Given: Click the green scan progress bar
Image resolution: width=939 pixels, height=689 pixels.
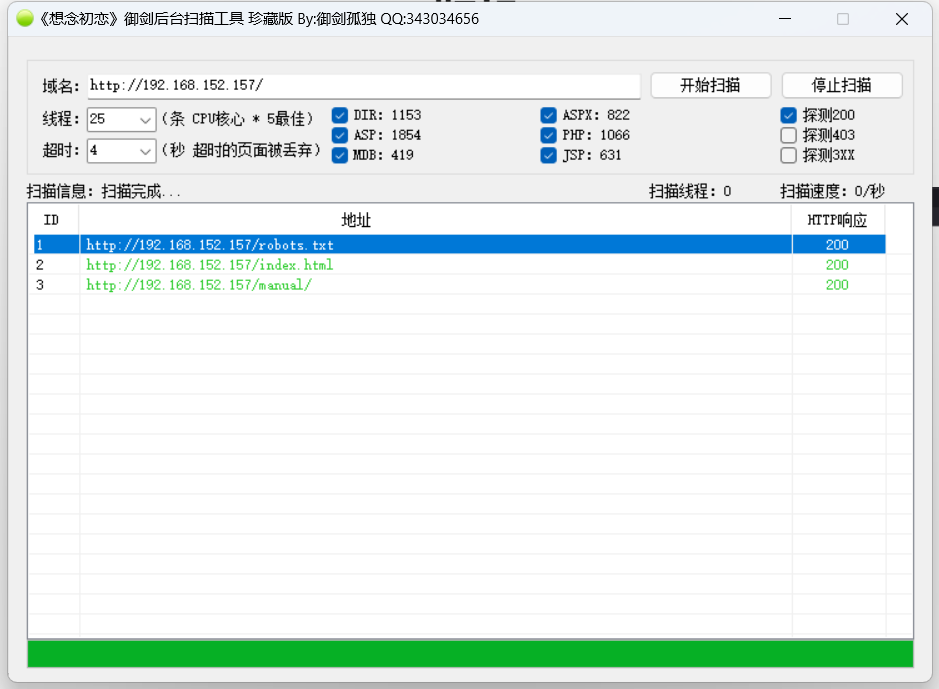Looking at the screenshot, I should [x=470, y=654].
